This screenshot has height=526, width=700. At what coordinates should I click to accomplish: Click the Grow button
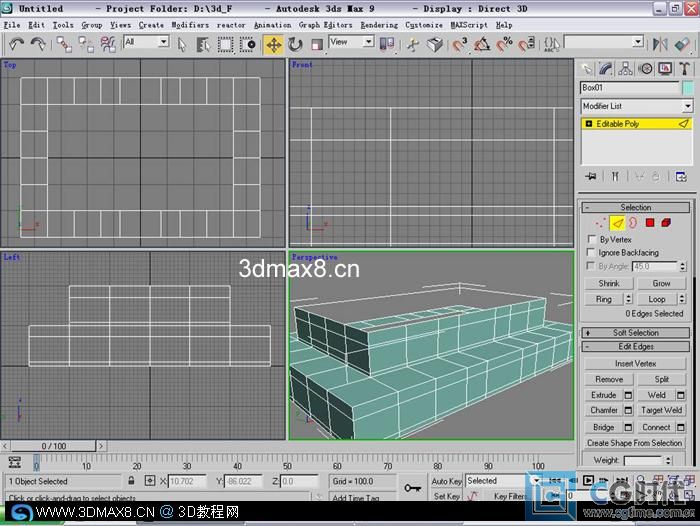[661, 283]
